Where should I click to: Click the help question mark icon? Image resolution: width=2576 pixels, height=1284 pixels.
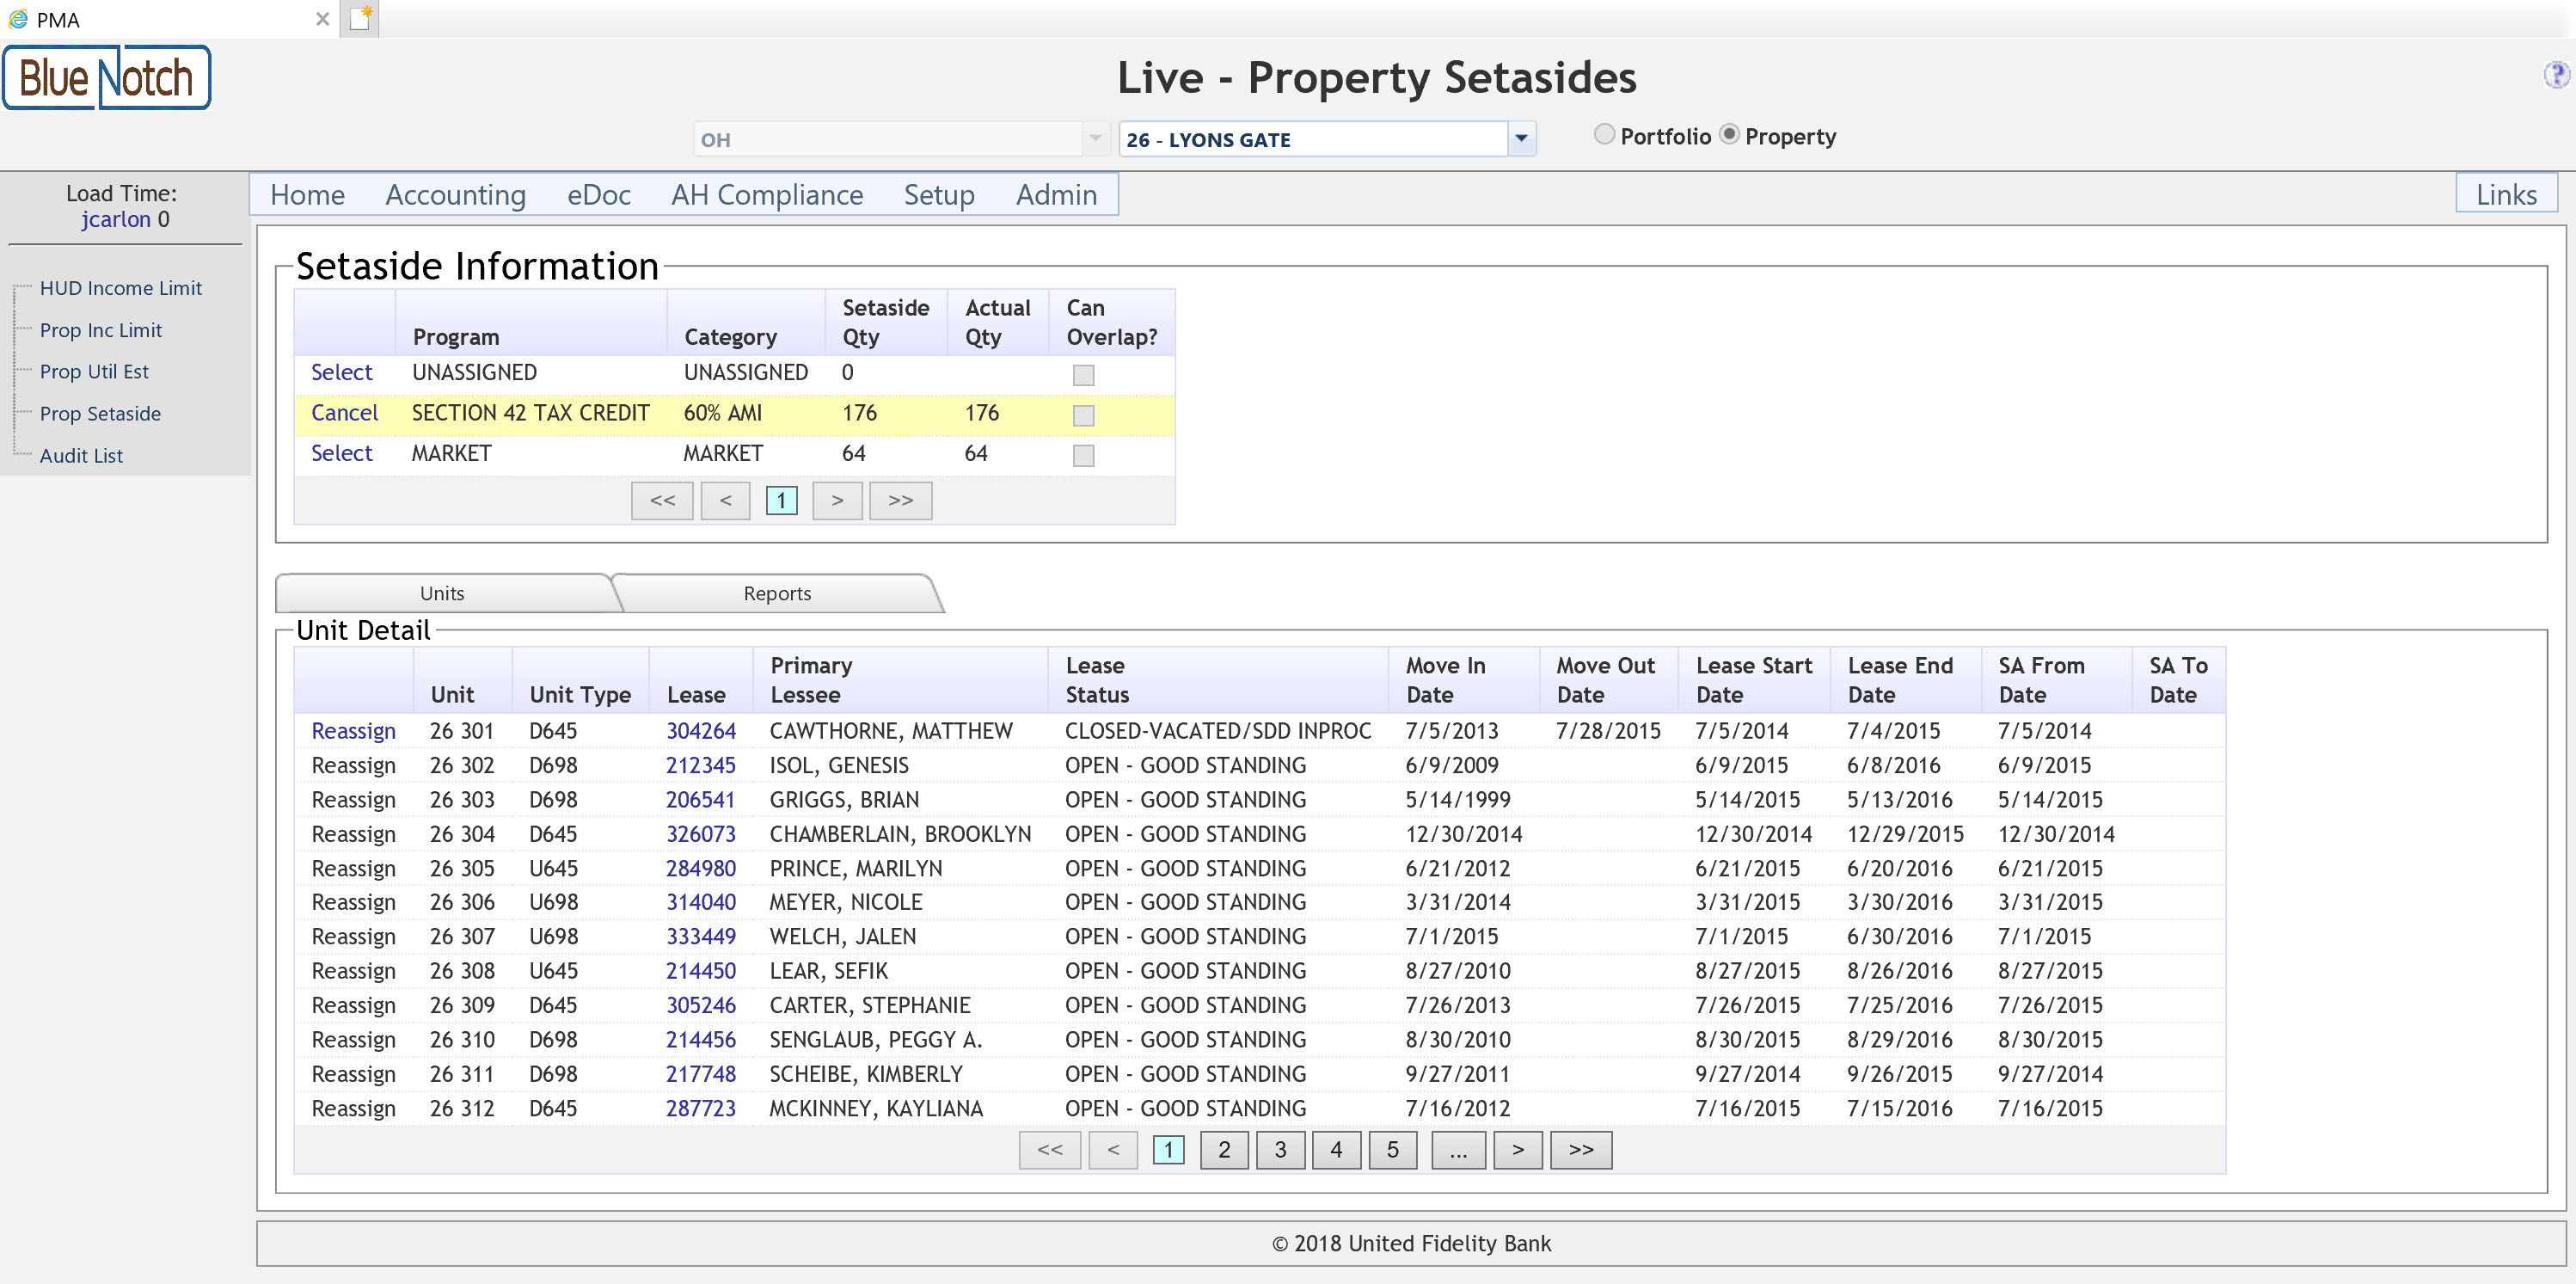[x=2555, y=74]
